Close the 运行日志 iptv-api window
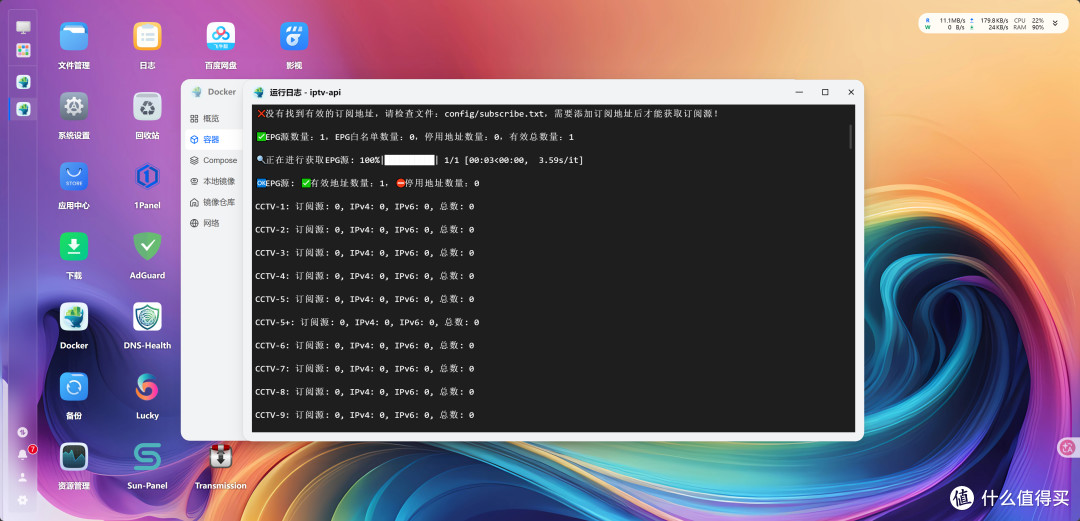 point(851,92)
